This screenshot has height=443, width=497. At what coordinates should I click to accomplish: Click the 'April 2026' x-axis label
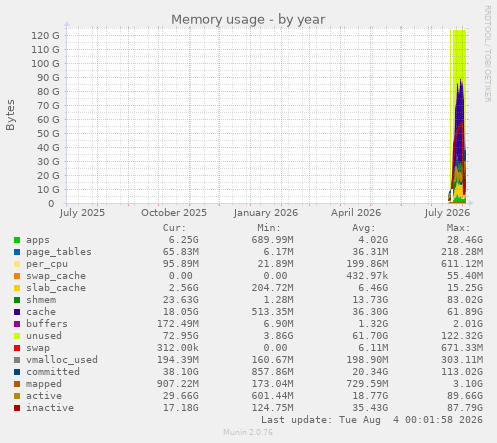[x=356, y=213]
